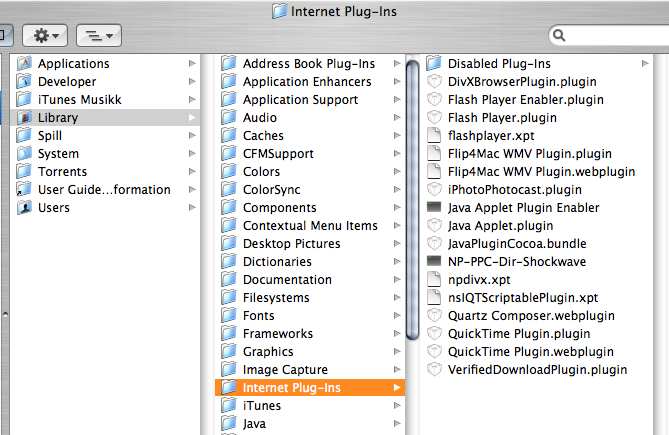Click the Documentation folder name
Image resolution: width=669 pixels, height=435 pixels.
pos(287,280)
